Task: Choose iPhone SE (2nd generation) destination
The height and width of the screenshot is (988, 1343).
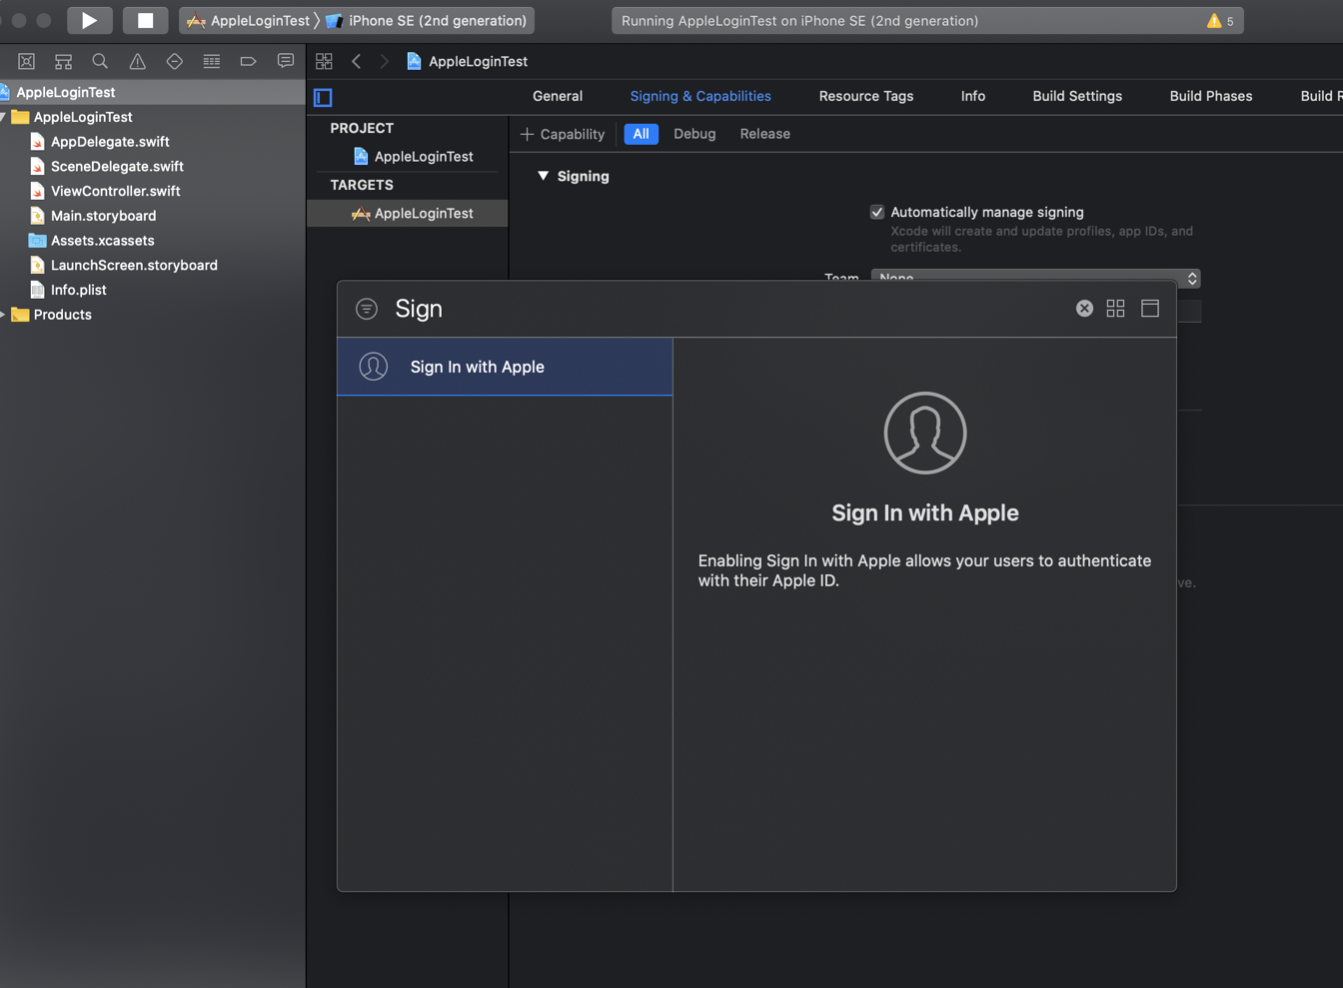Action: [427, 20]
